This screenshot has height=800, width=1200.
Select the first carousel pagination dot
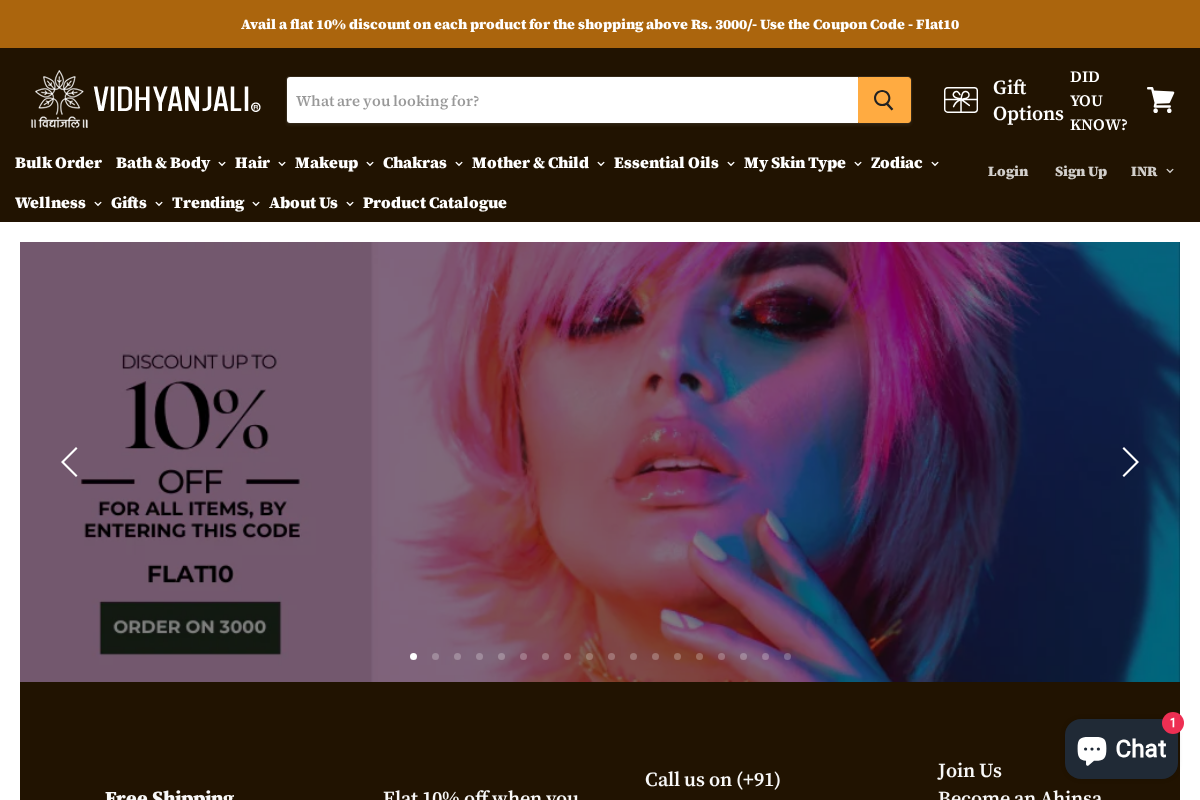[413, 656]
